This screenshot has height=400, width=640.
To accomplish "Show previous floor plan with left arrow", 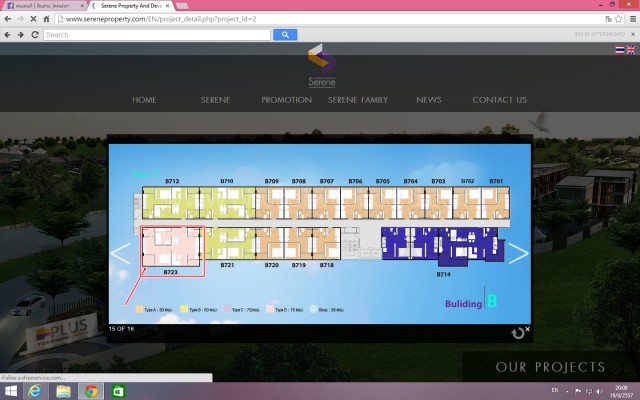I will tap(120, 253).
